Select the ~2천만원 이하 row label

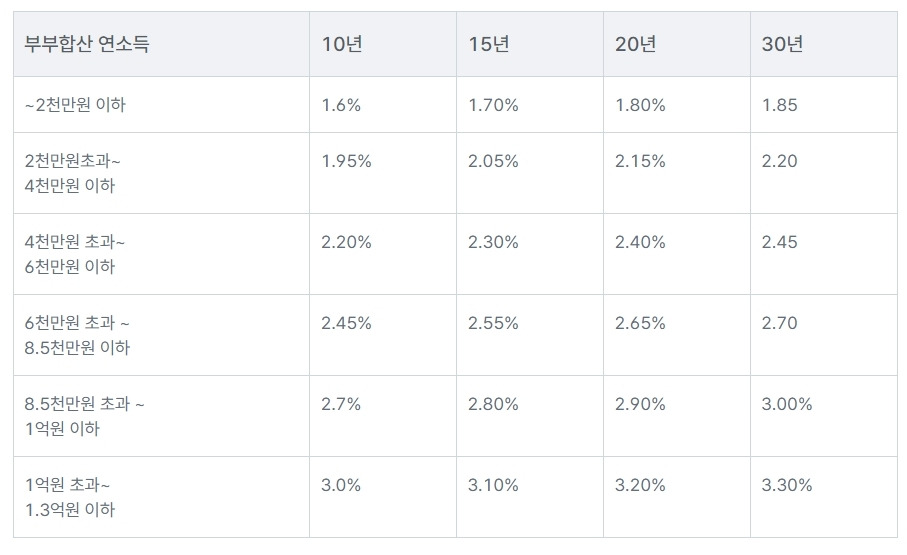pos(75,105)
